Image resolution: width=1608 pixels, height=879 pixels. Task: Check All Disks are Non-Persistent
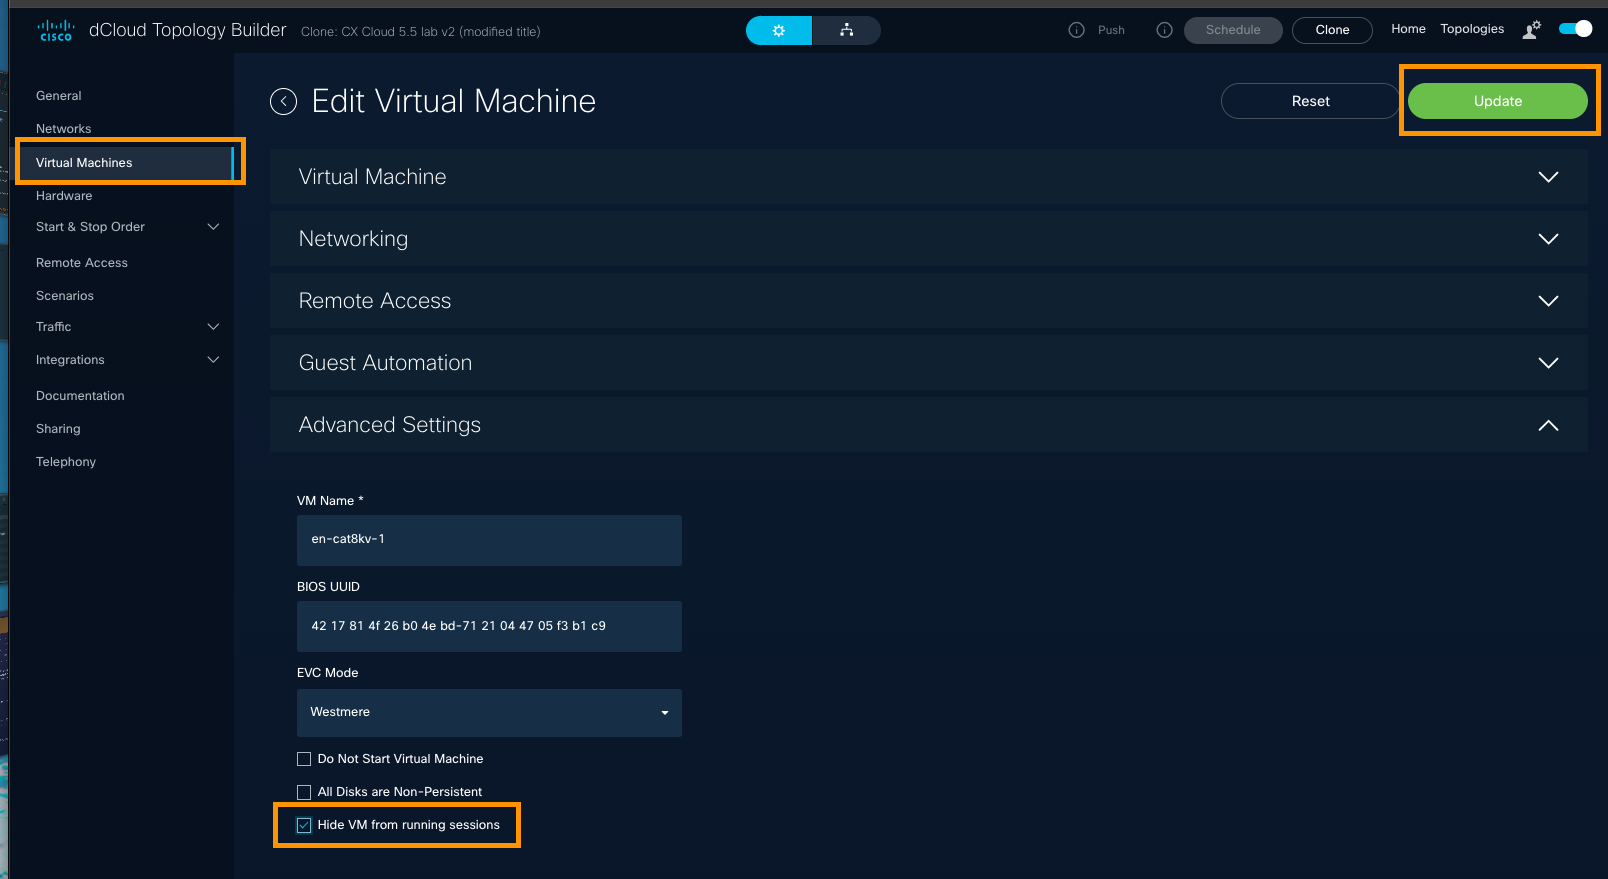point(304,792)
